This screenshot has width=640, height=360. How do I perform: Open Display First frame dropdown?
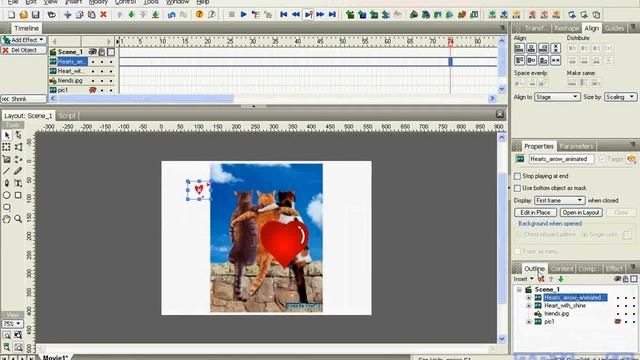pos(560,200)
